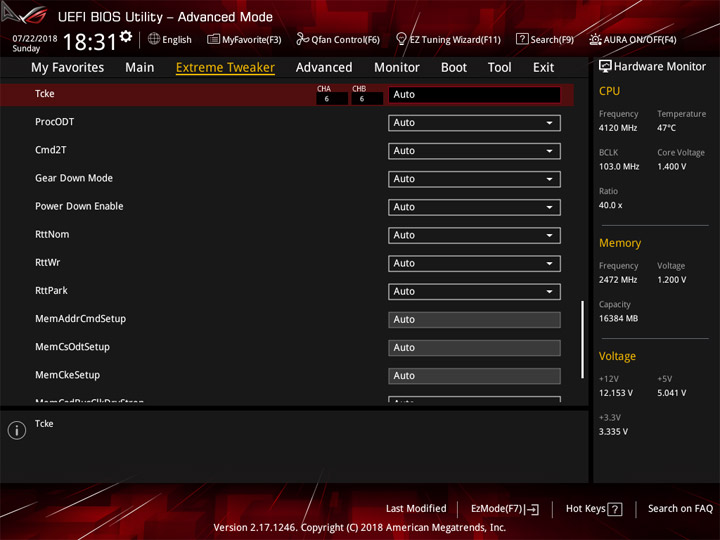Switch to the My Favorites tab
720x540 pixels.
68,68
